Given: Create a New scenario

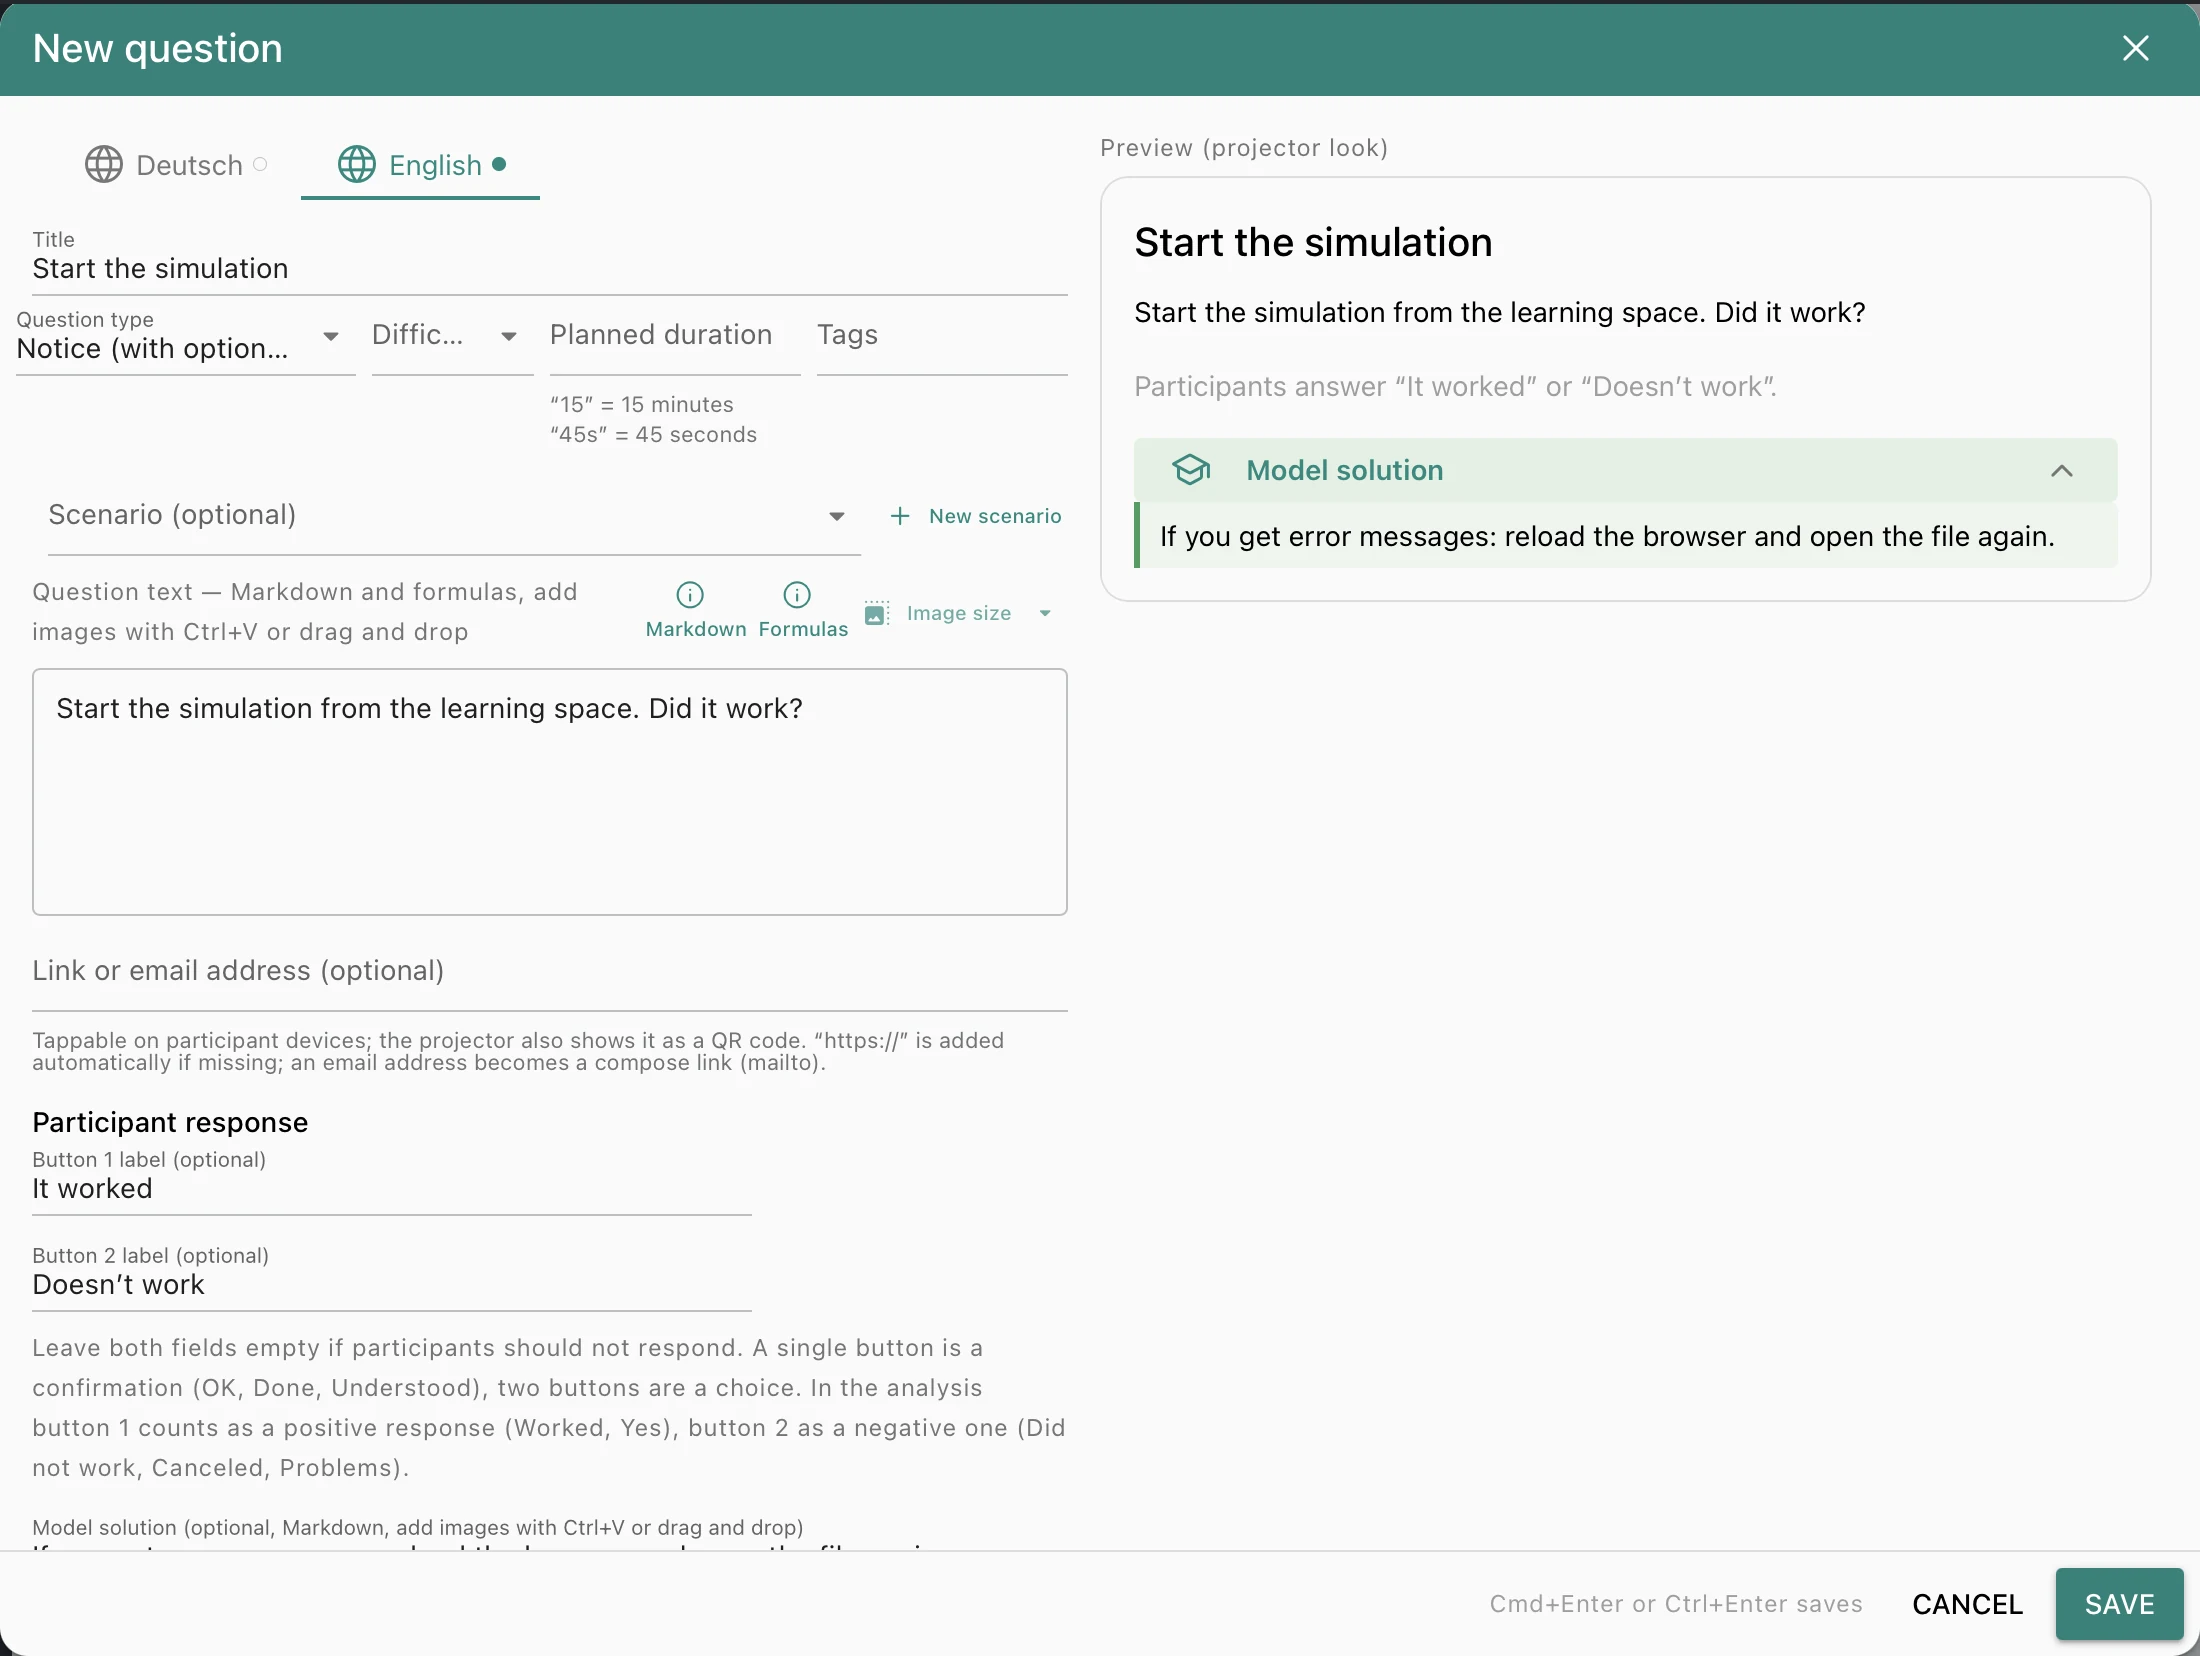Looking at the screenshot, I should point(976,516).
